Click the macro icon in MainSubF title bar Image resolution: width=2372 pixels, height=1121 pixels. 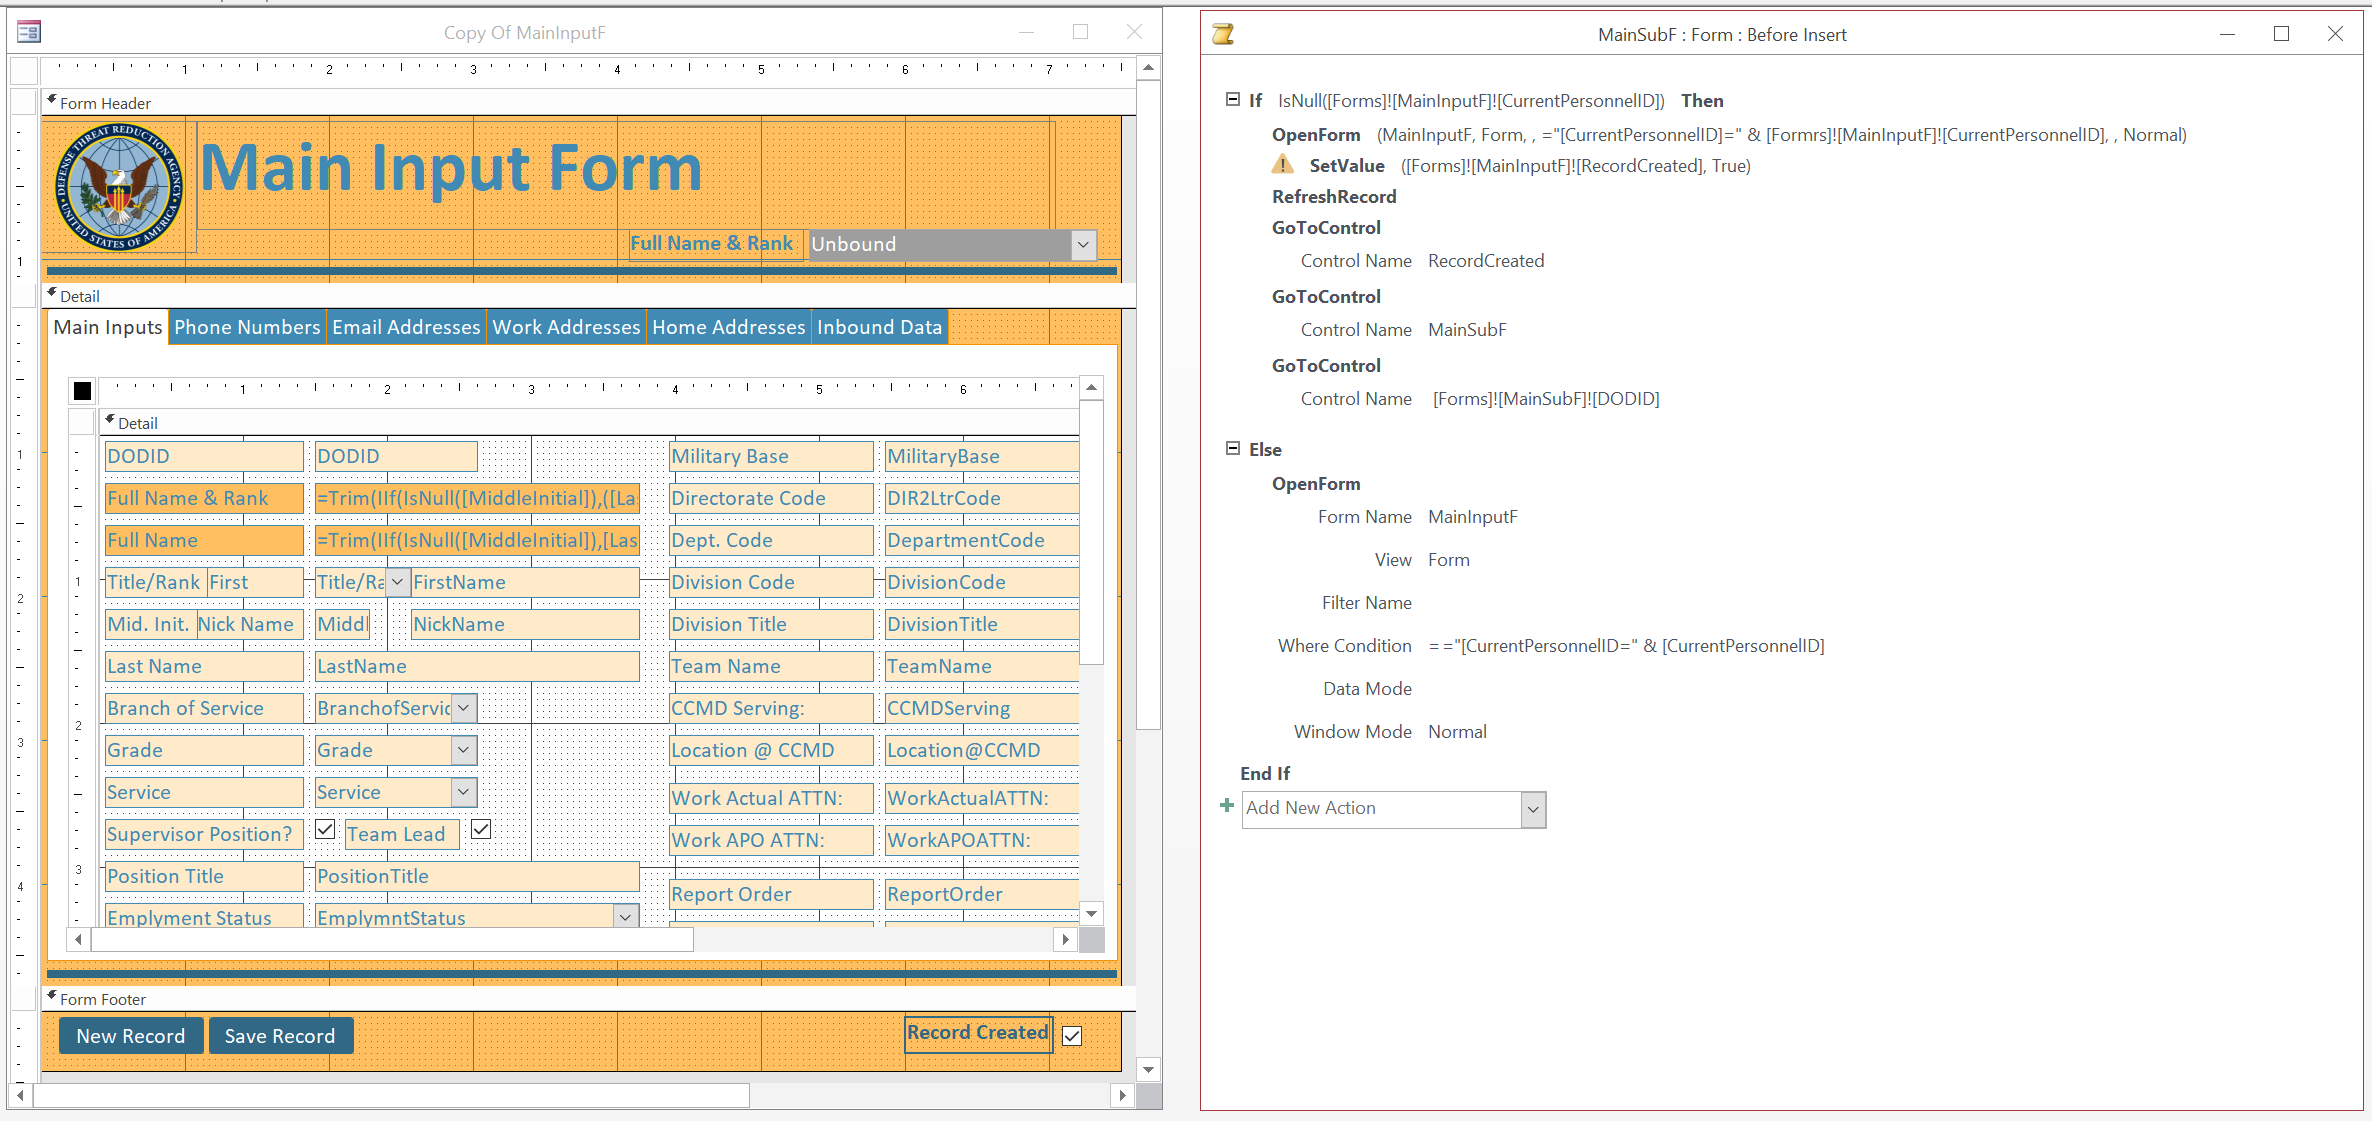coord(1222,33)
